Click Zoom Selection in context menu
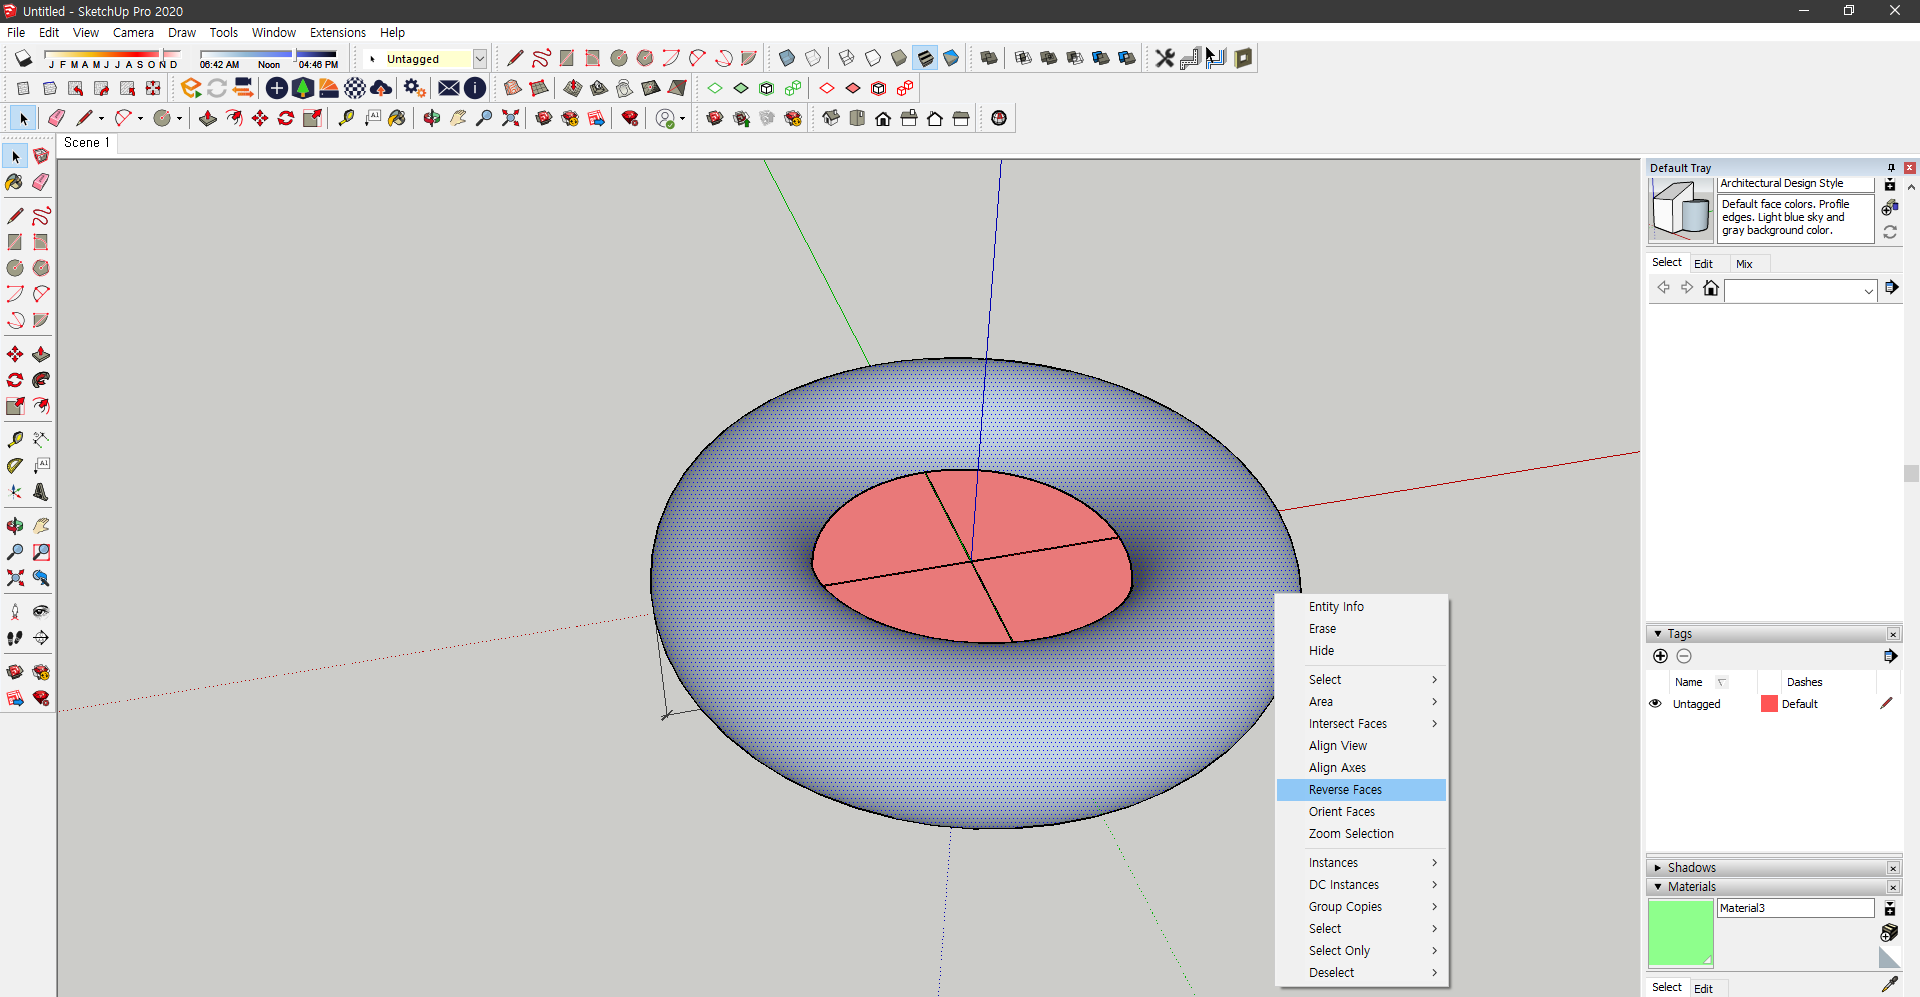The image size is (1920, 997). coord(1361,834)
